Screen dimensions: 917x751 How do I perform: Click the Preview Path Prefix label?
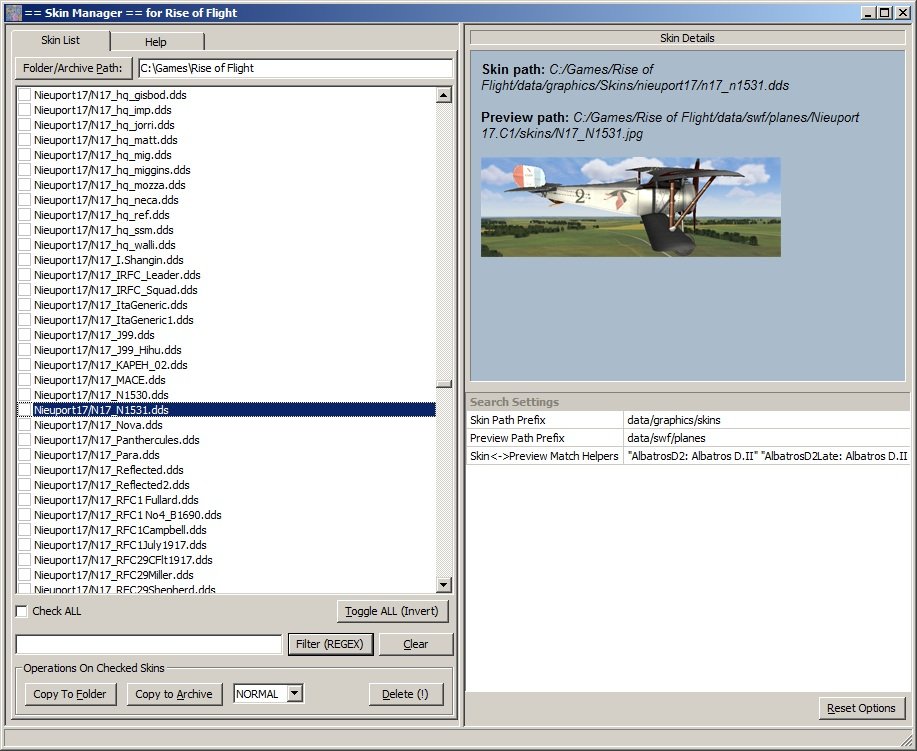(x=517, y=438)
